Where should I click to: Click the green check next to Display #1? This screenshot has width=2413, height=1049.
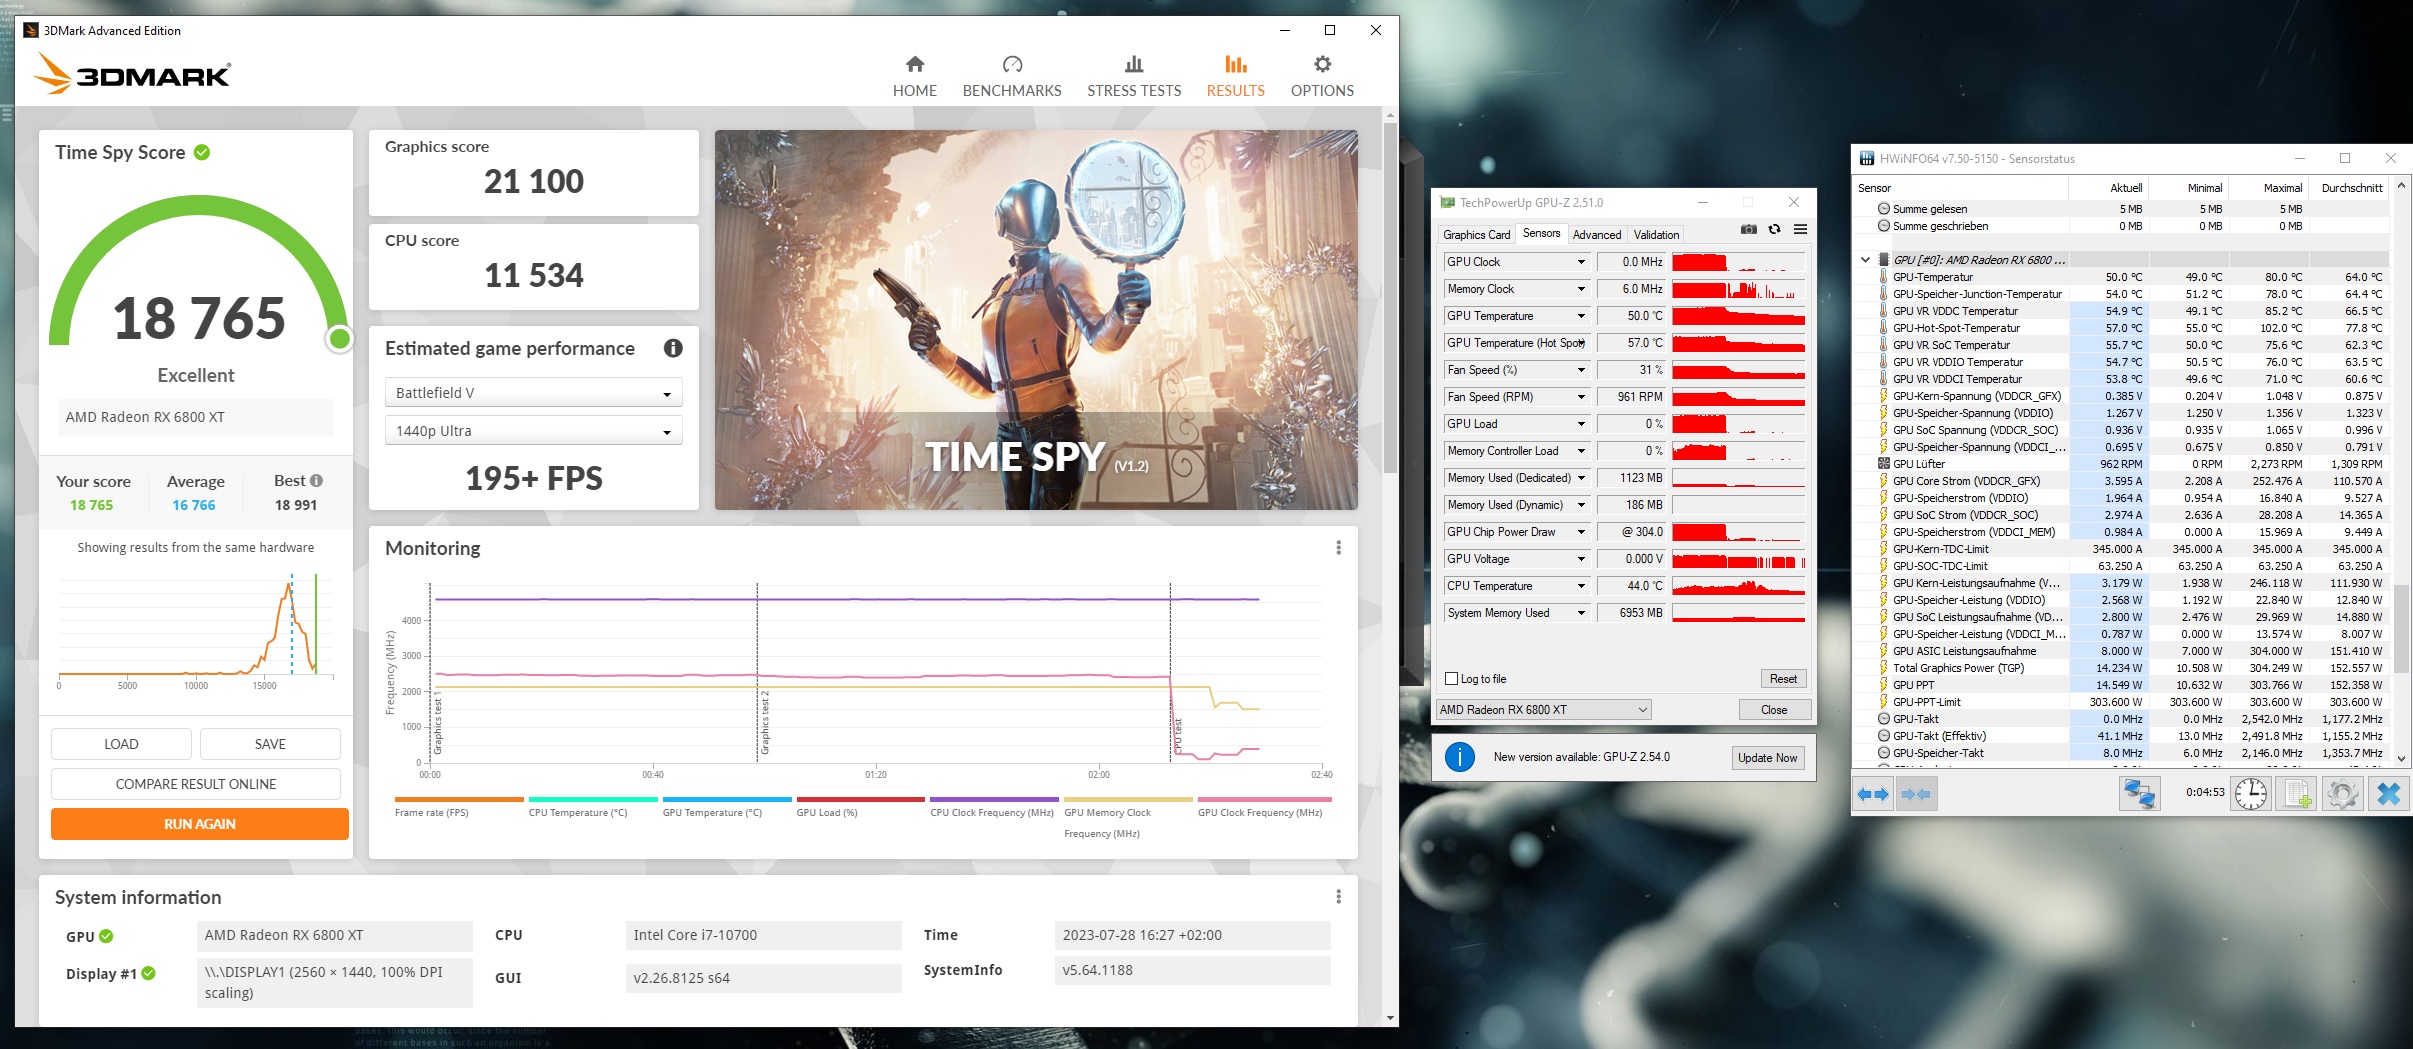148,973
